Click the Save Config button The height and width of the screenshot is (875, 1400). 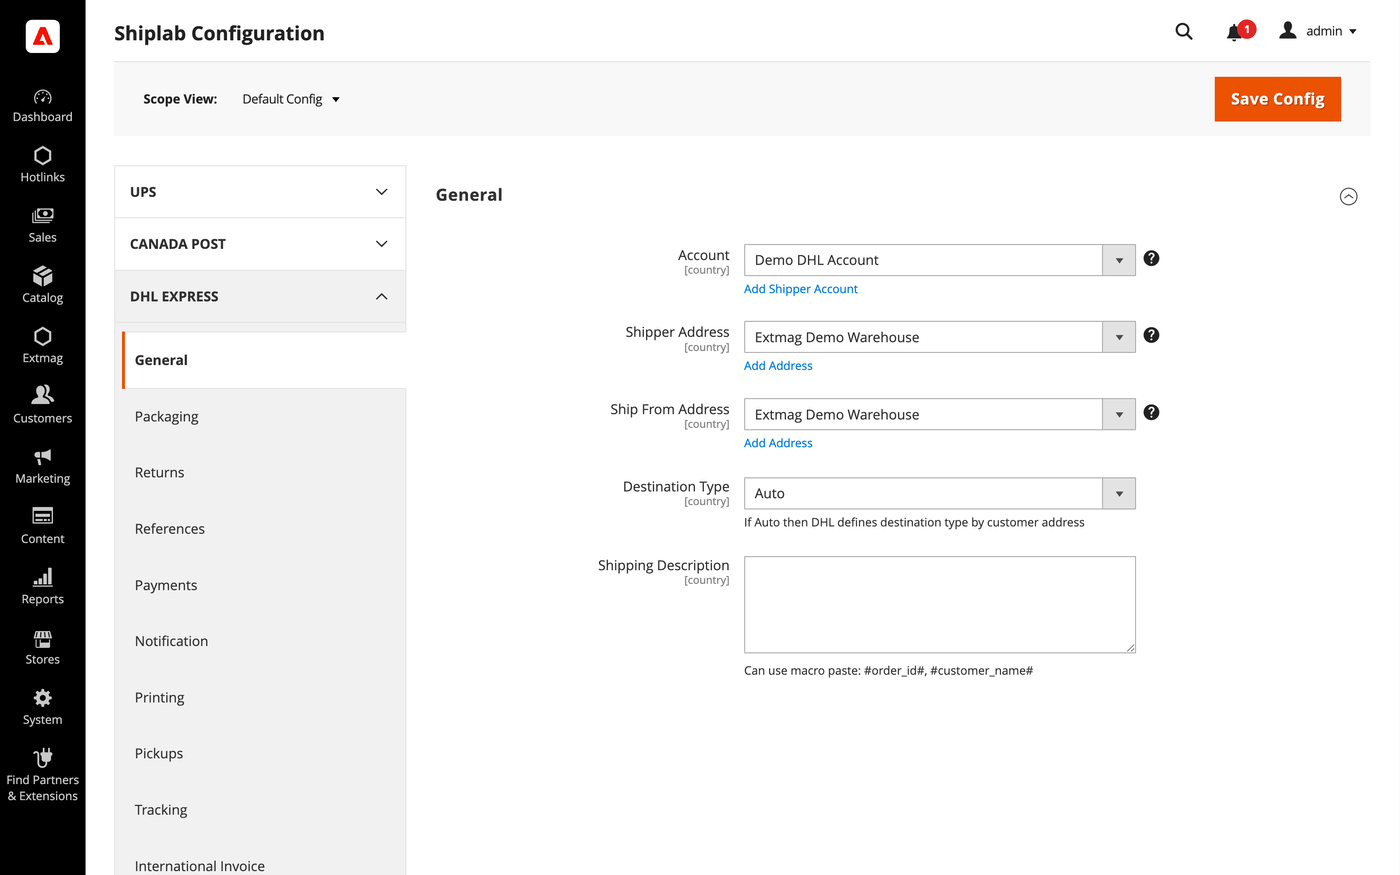pos(1277,99)
